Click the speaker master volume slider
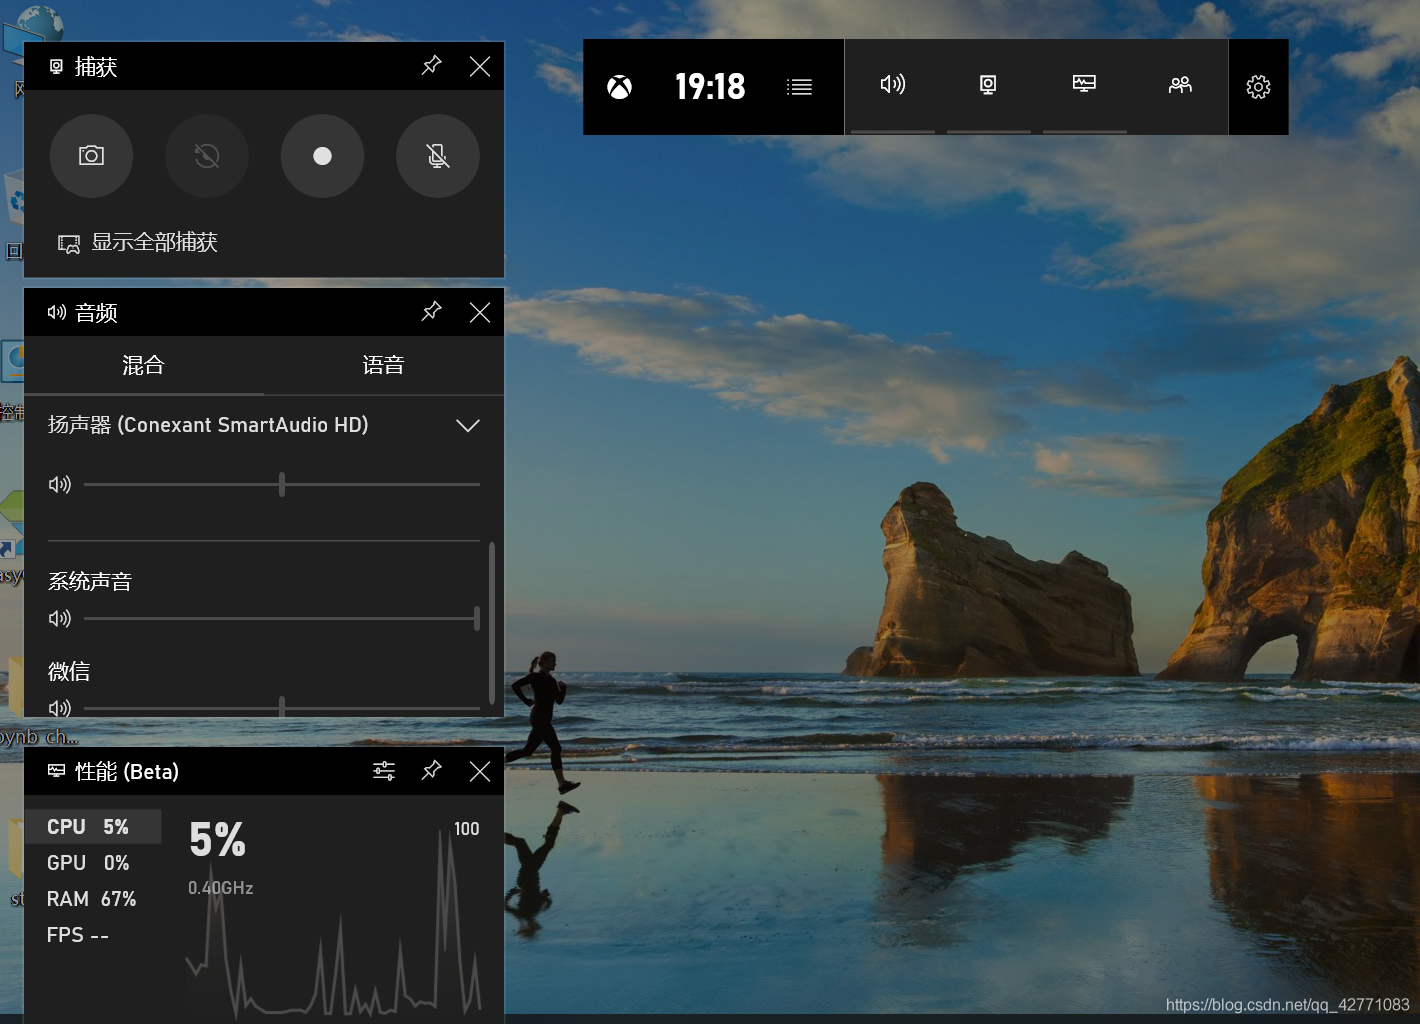The height and width of the screenshot is (1024, 1420). click(282, 485)
